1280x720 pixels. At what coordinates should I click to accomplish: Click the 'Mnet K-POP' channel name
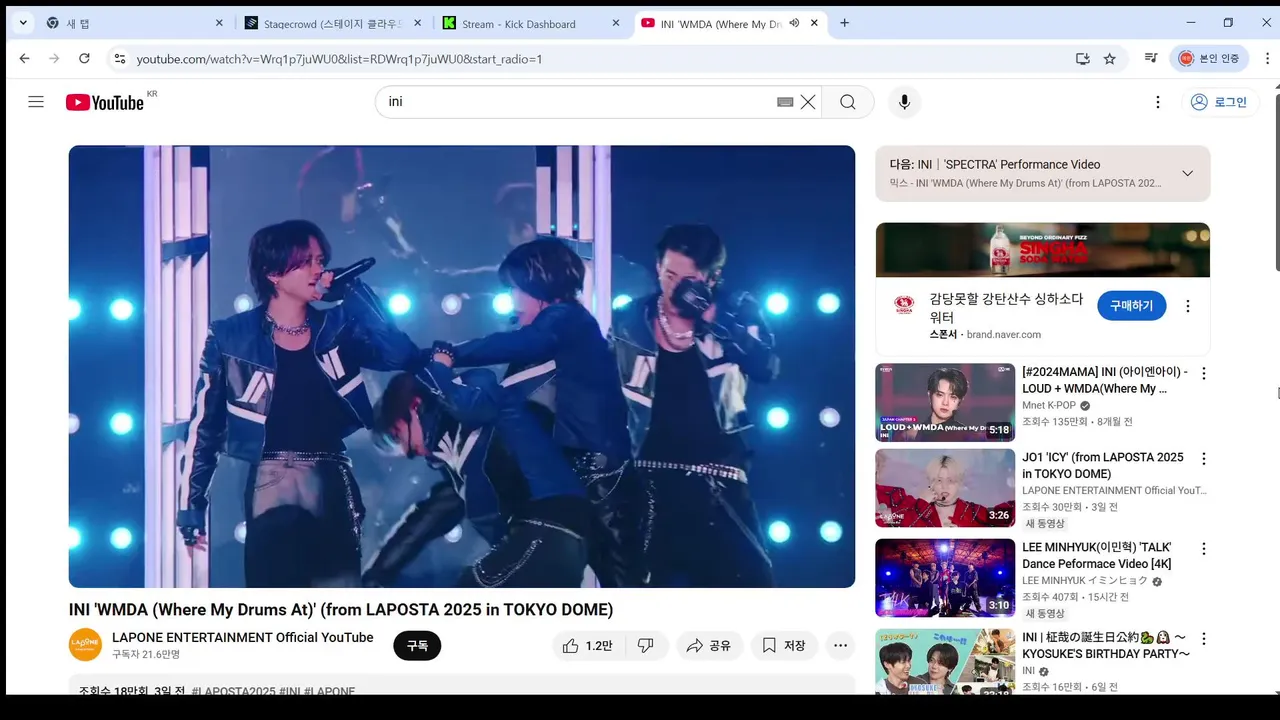tap(1049, 405)
